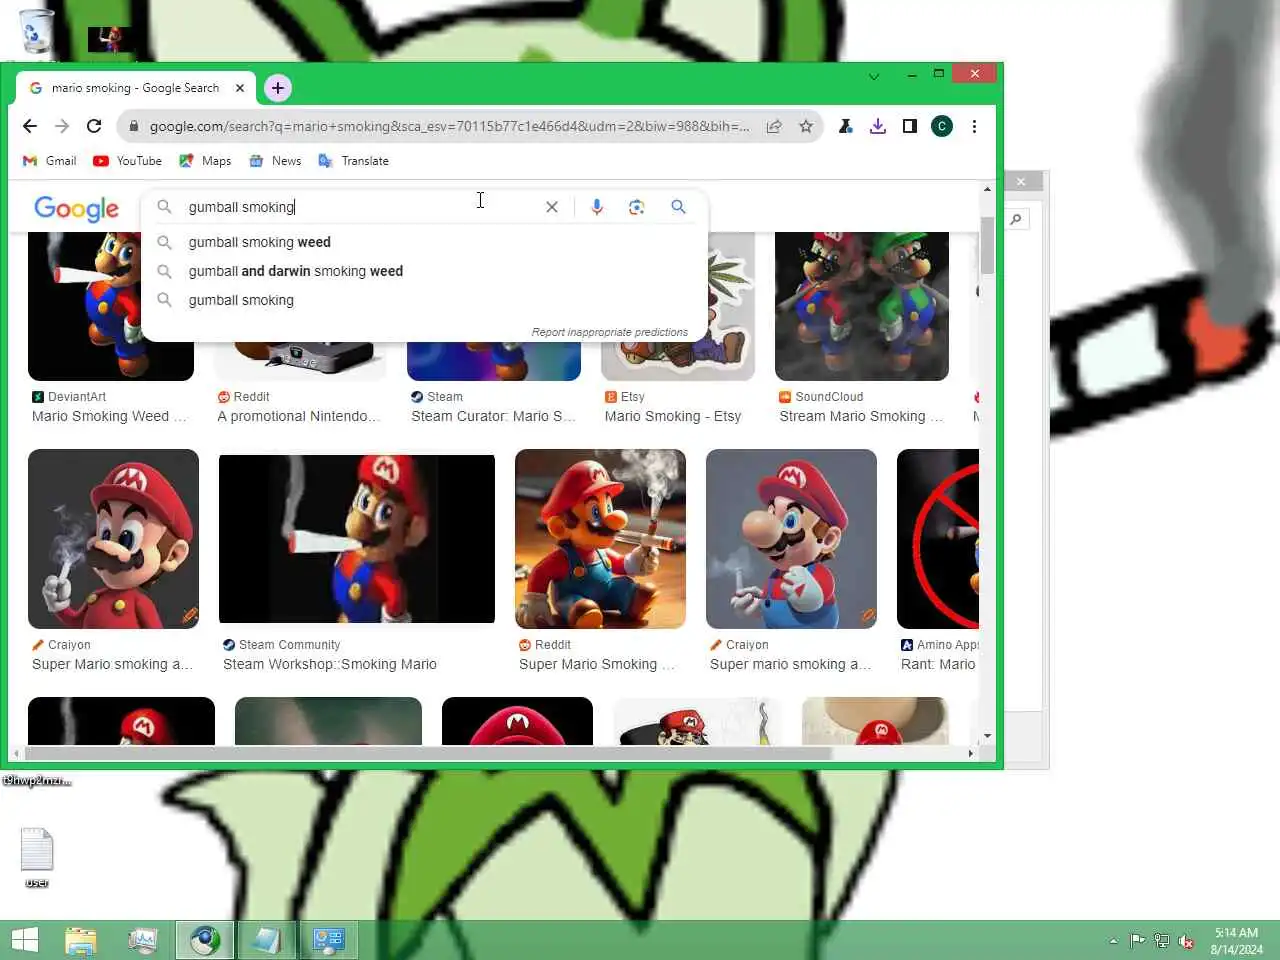Reload the current page
Screen dimensions: 1280x960
[94, 126]
